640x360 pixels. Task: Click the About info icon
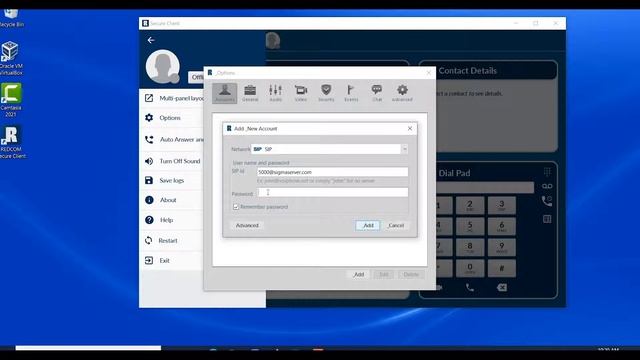click(149, 200)
